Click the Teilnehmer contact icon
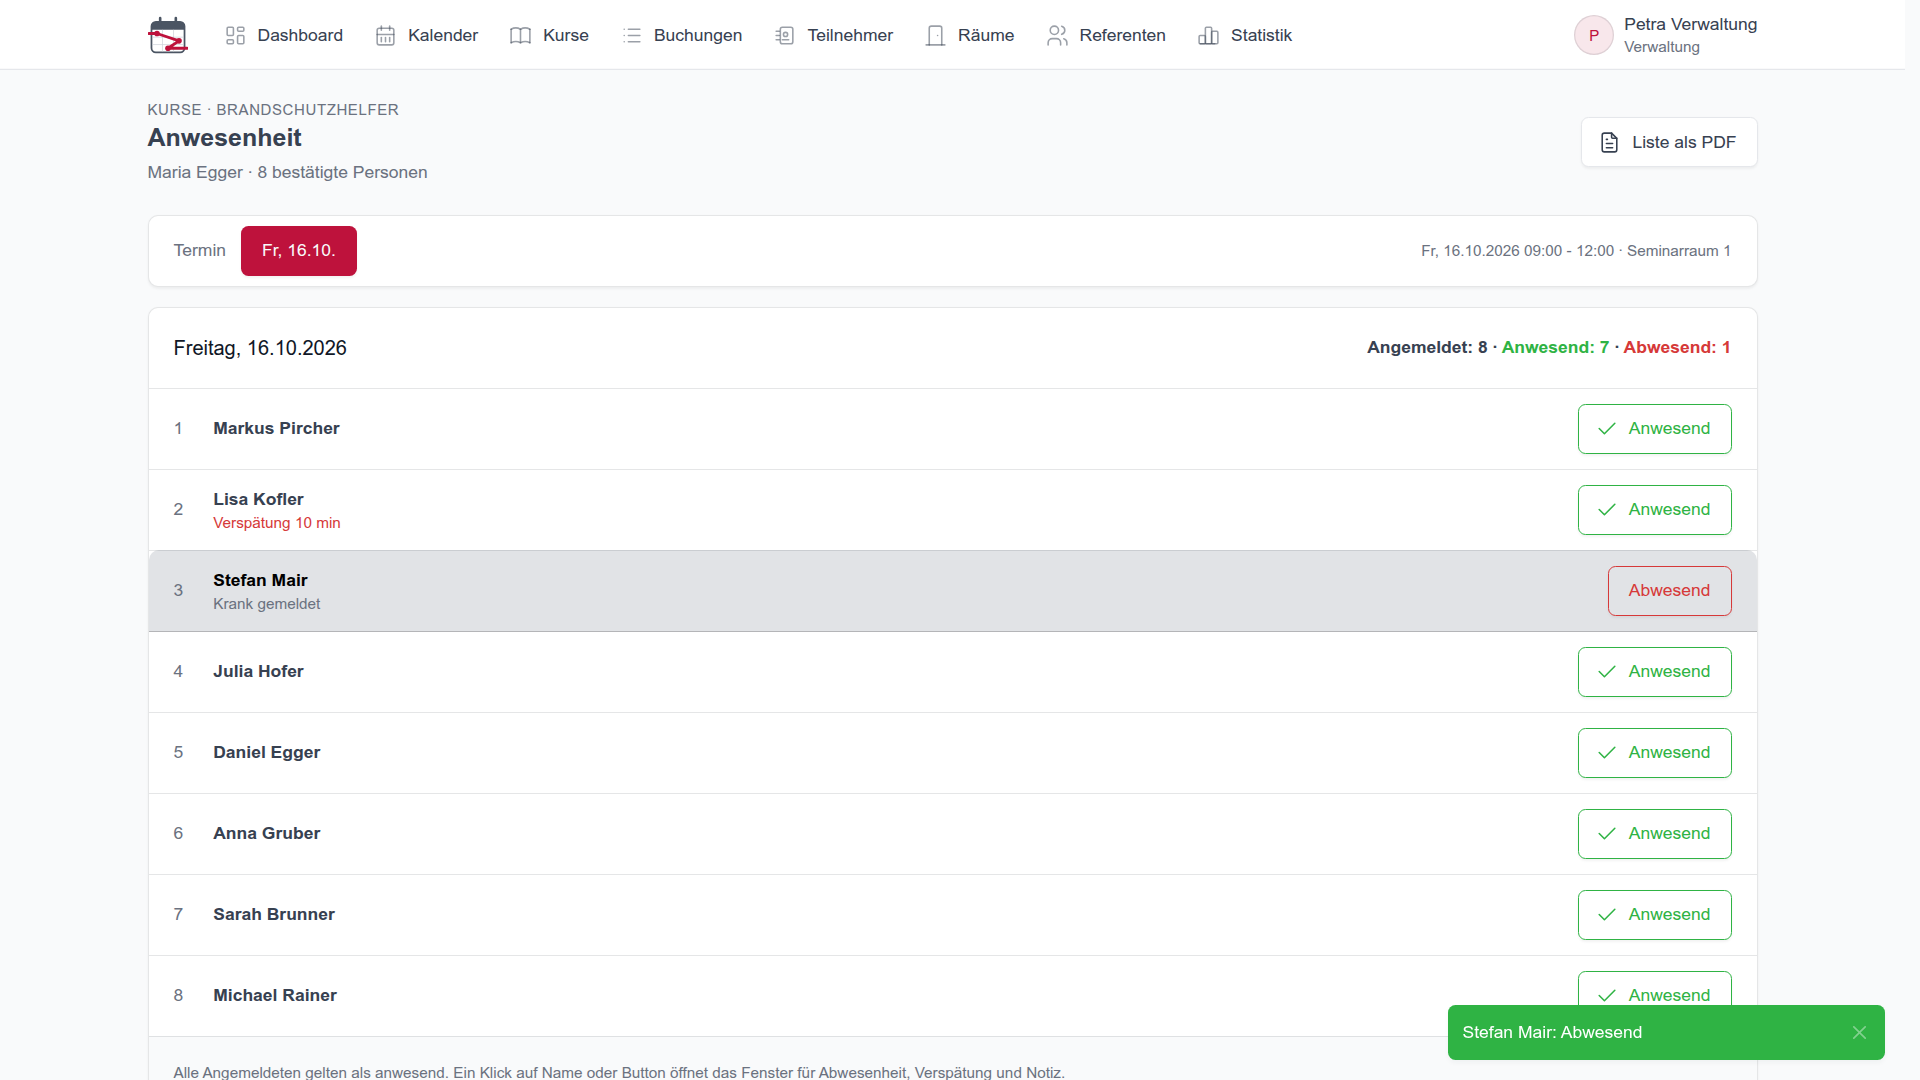 (785, 35)
